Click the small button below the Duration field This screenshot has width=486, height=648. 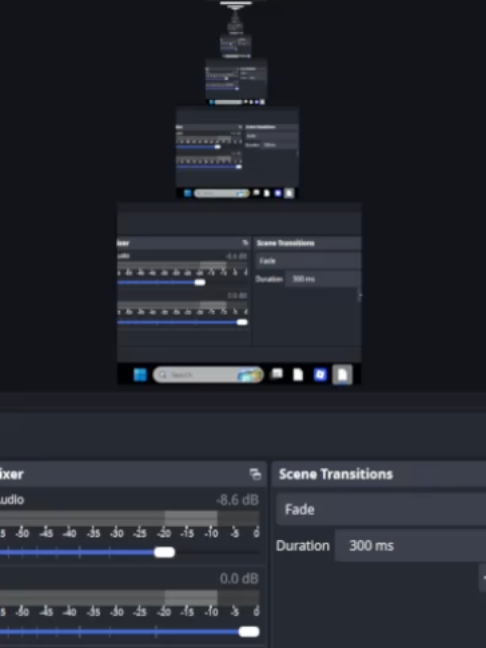[x=483, y=578]
